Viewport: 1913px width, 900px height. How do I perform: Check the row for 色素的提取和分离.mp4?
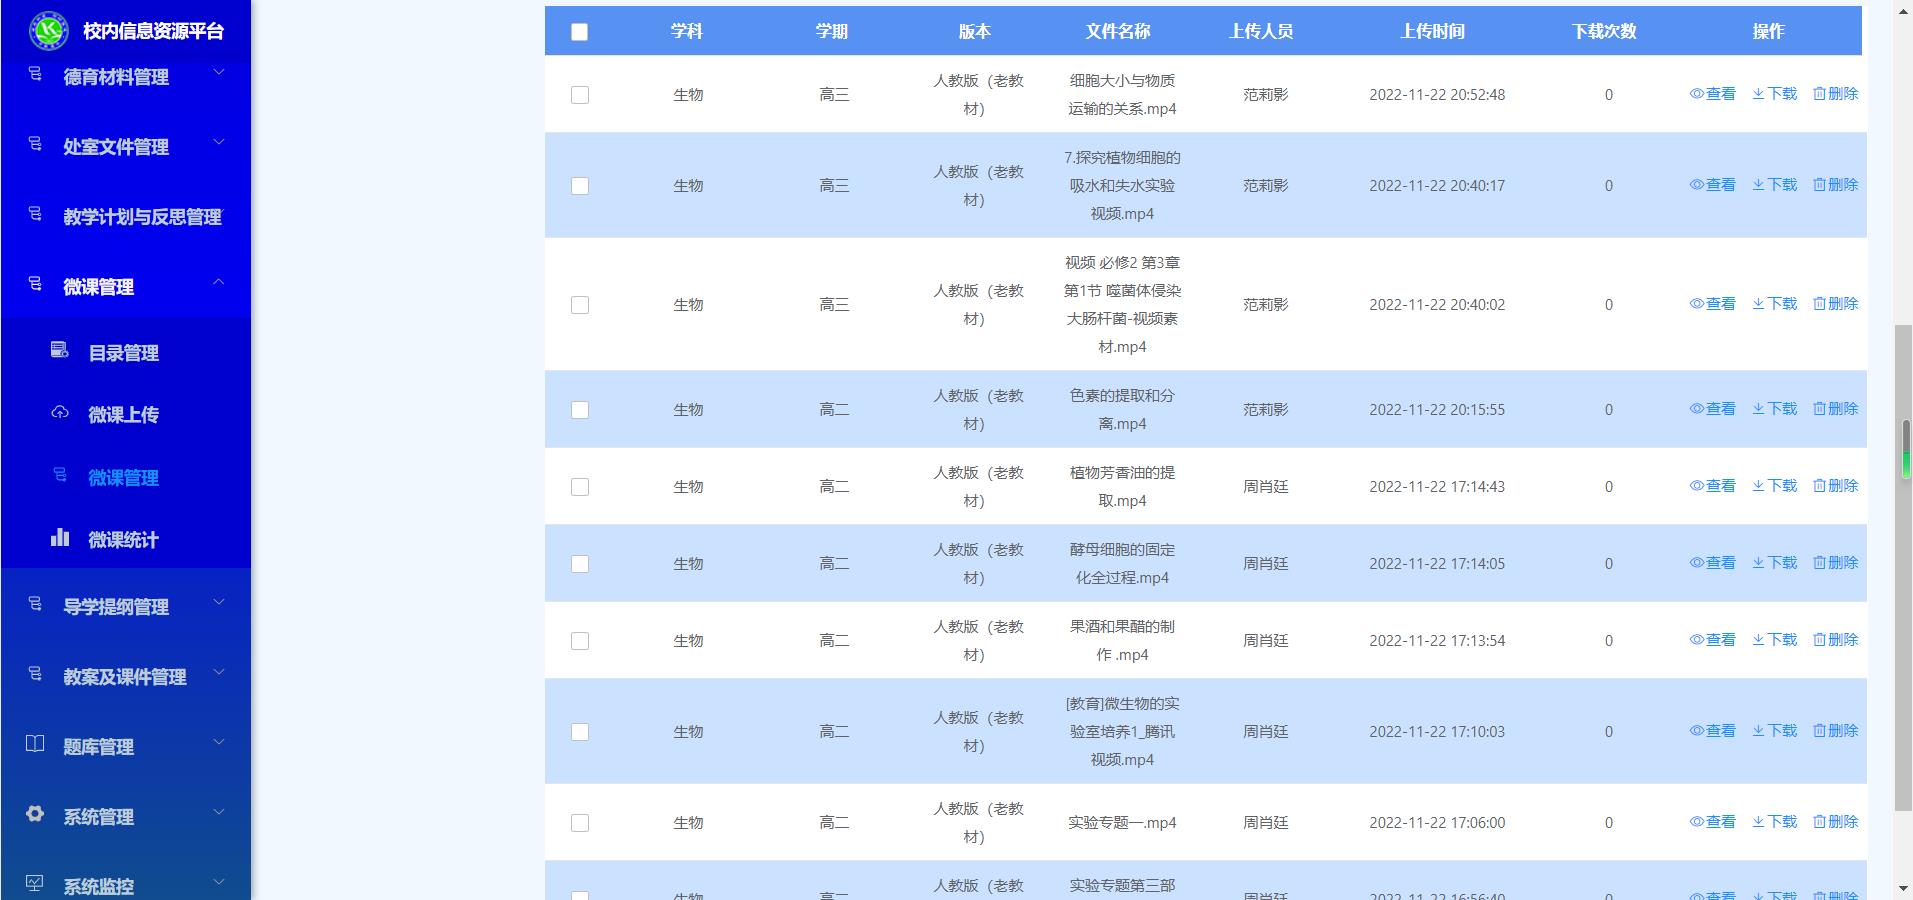580,410
